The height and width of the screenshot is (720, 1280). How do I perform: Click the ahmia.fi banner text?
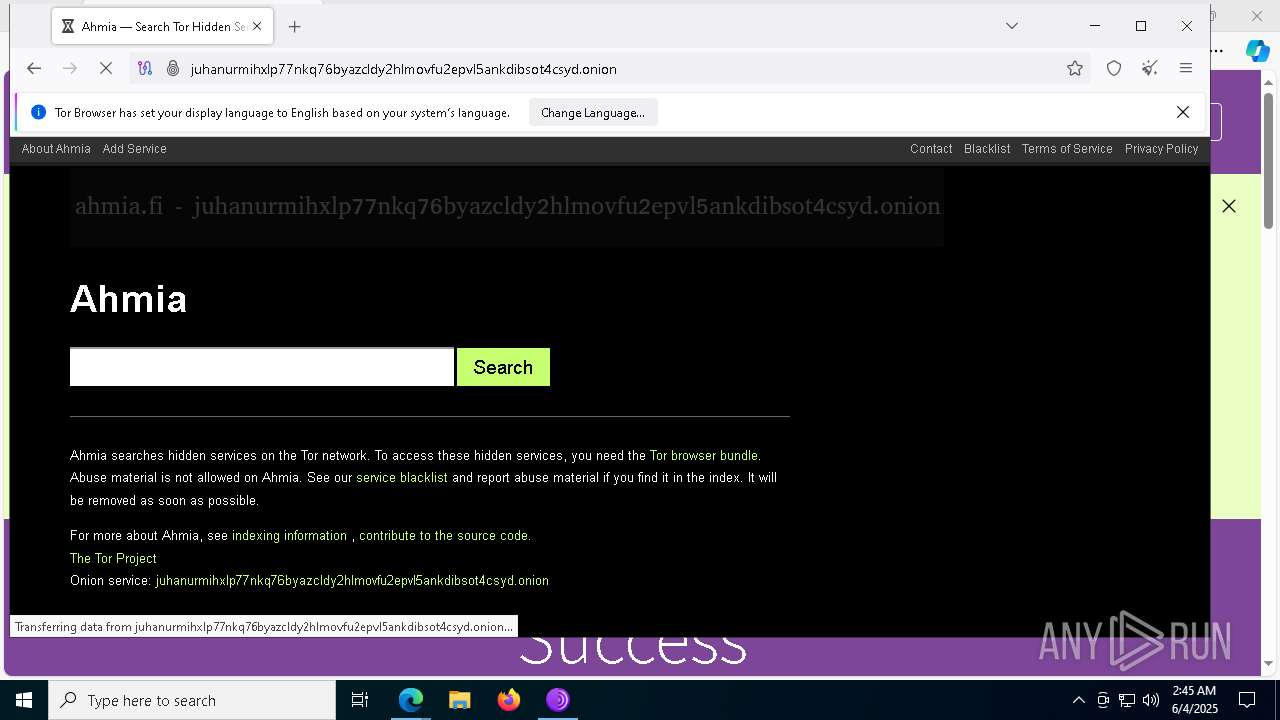pos(507,206)
